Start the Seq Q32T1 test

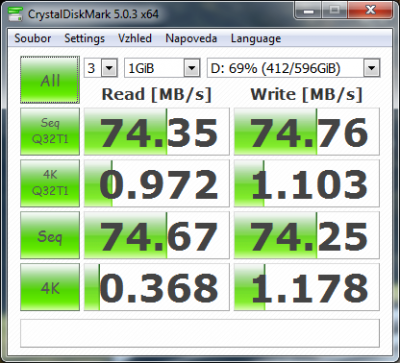pyautogui.click(x=50, y=131)
